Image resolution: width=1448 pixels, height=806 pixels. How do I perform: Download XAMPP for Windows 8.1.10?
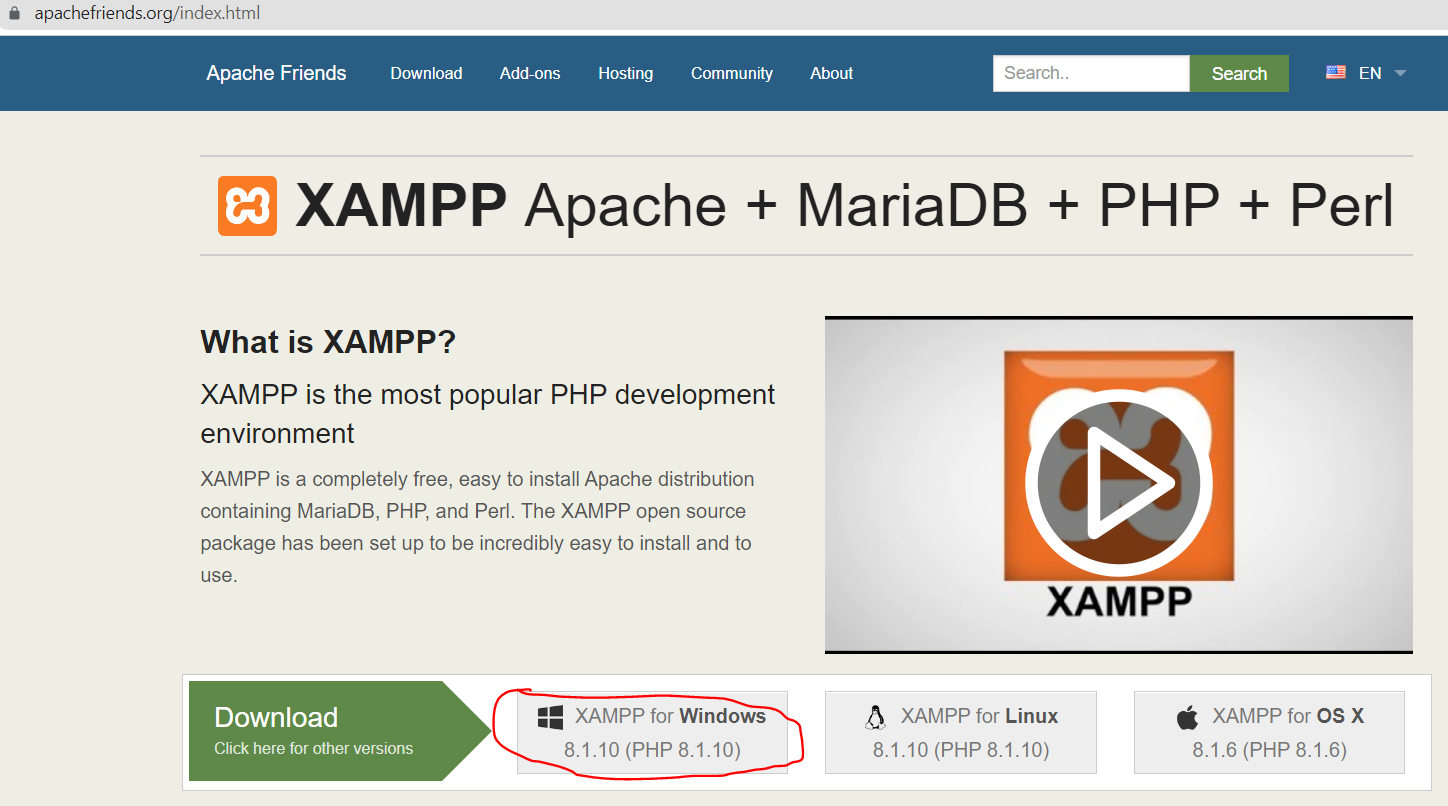[x=652, y=732]
